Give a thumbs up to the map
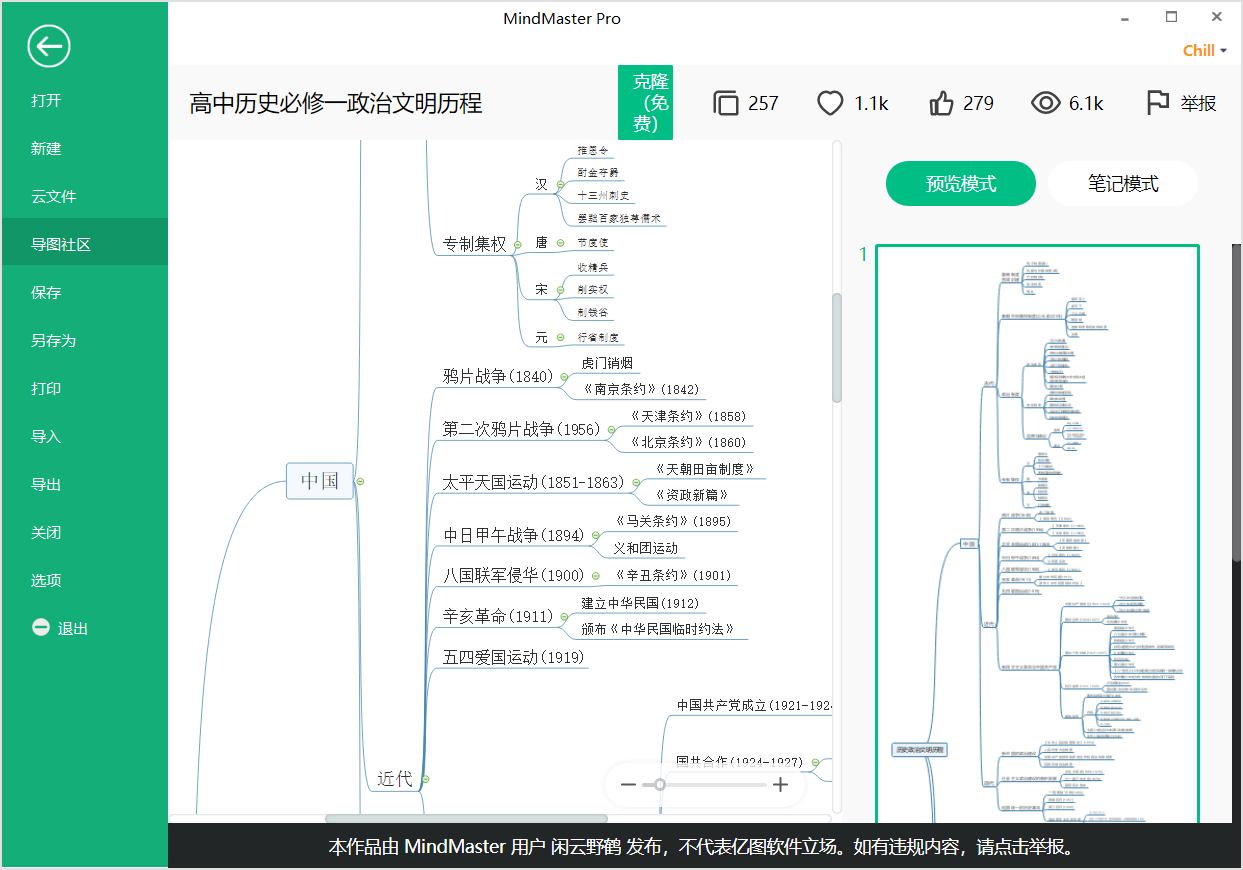The height and width of the screenshot is (870, 1243). [941, 103]
